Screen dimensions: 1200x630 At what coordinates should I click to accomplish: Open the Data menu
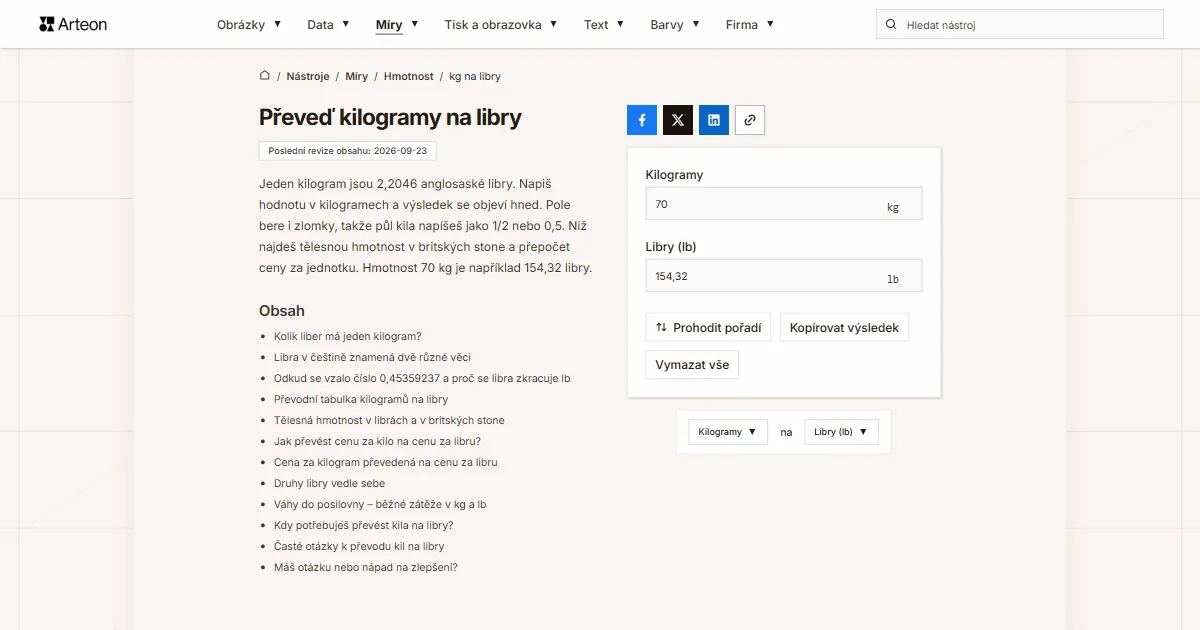[328, 25]
